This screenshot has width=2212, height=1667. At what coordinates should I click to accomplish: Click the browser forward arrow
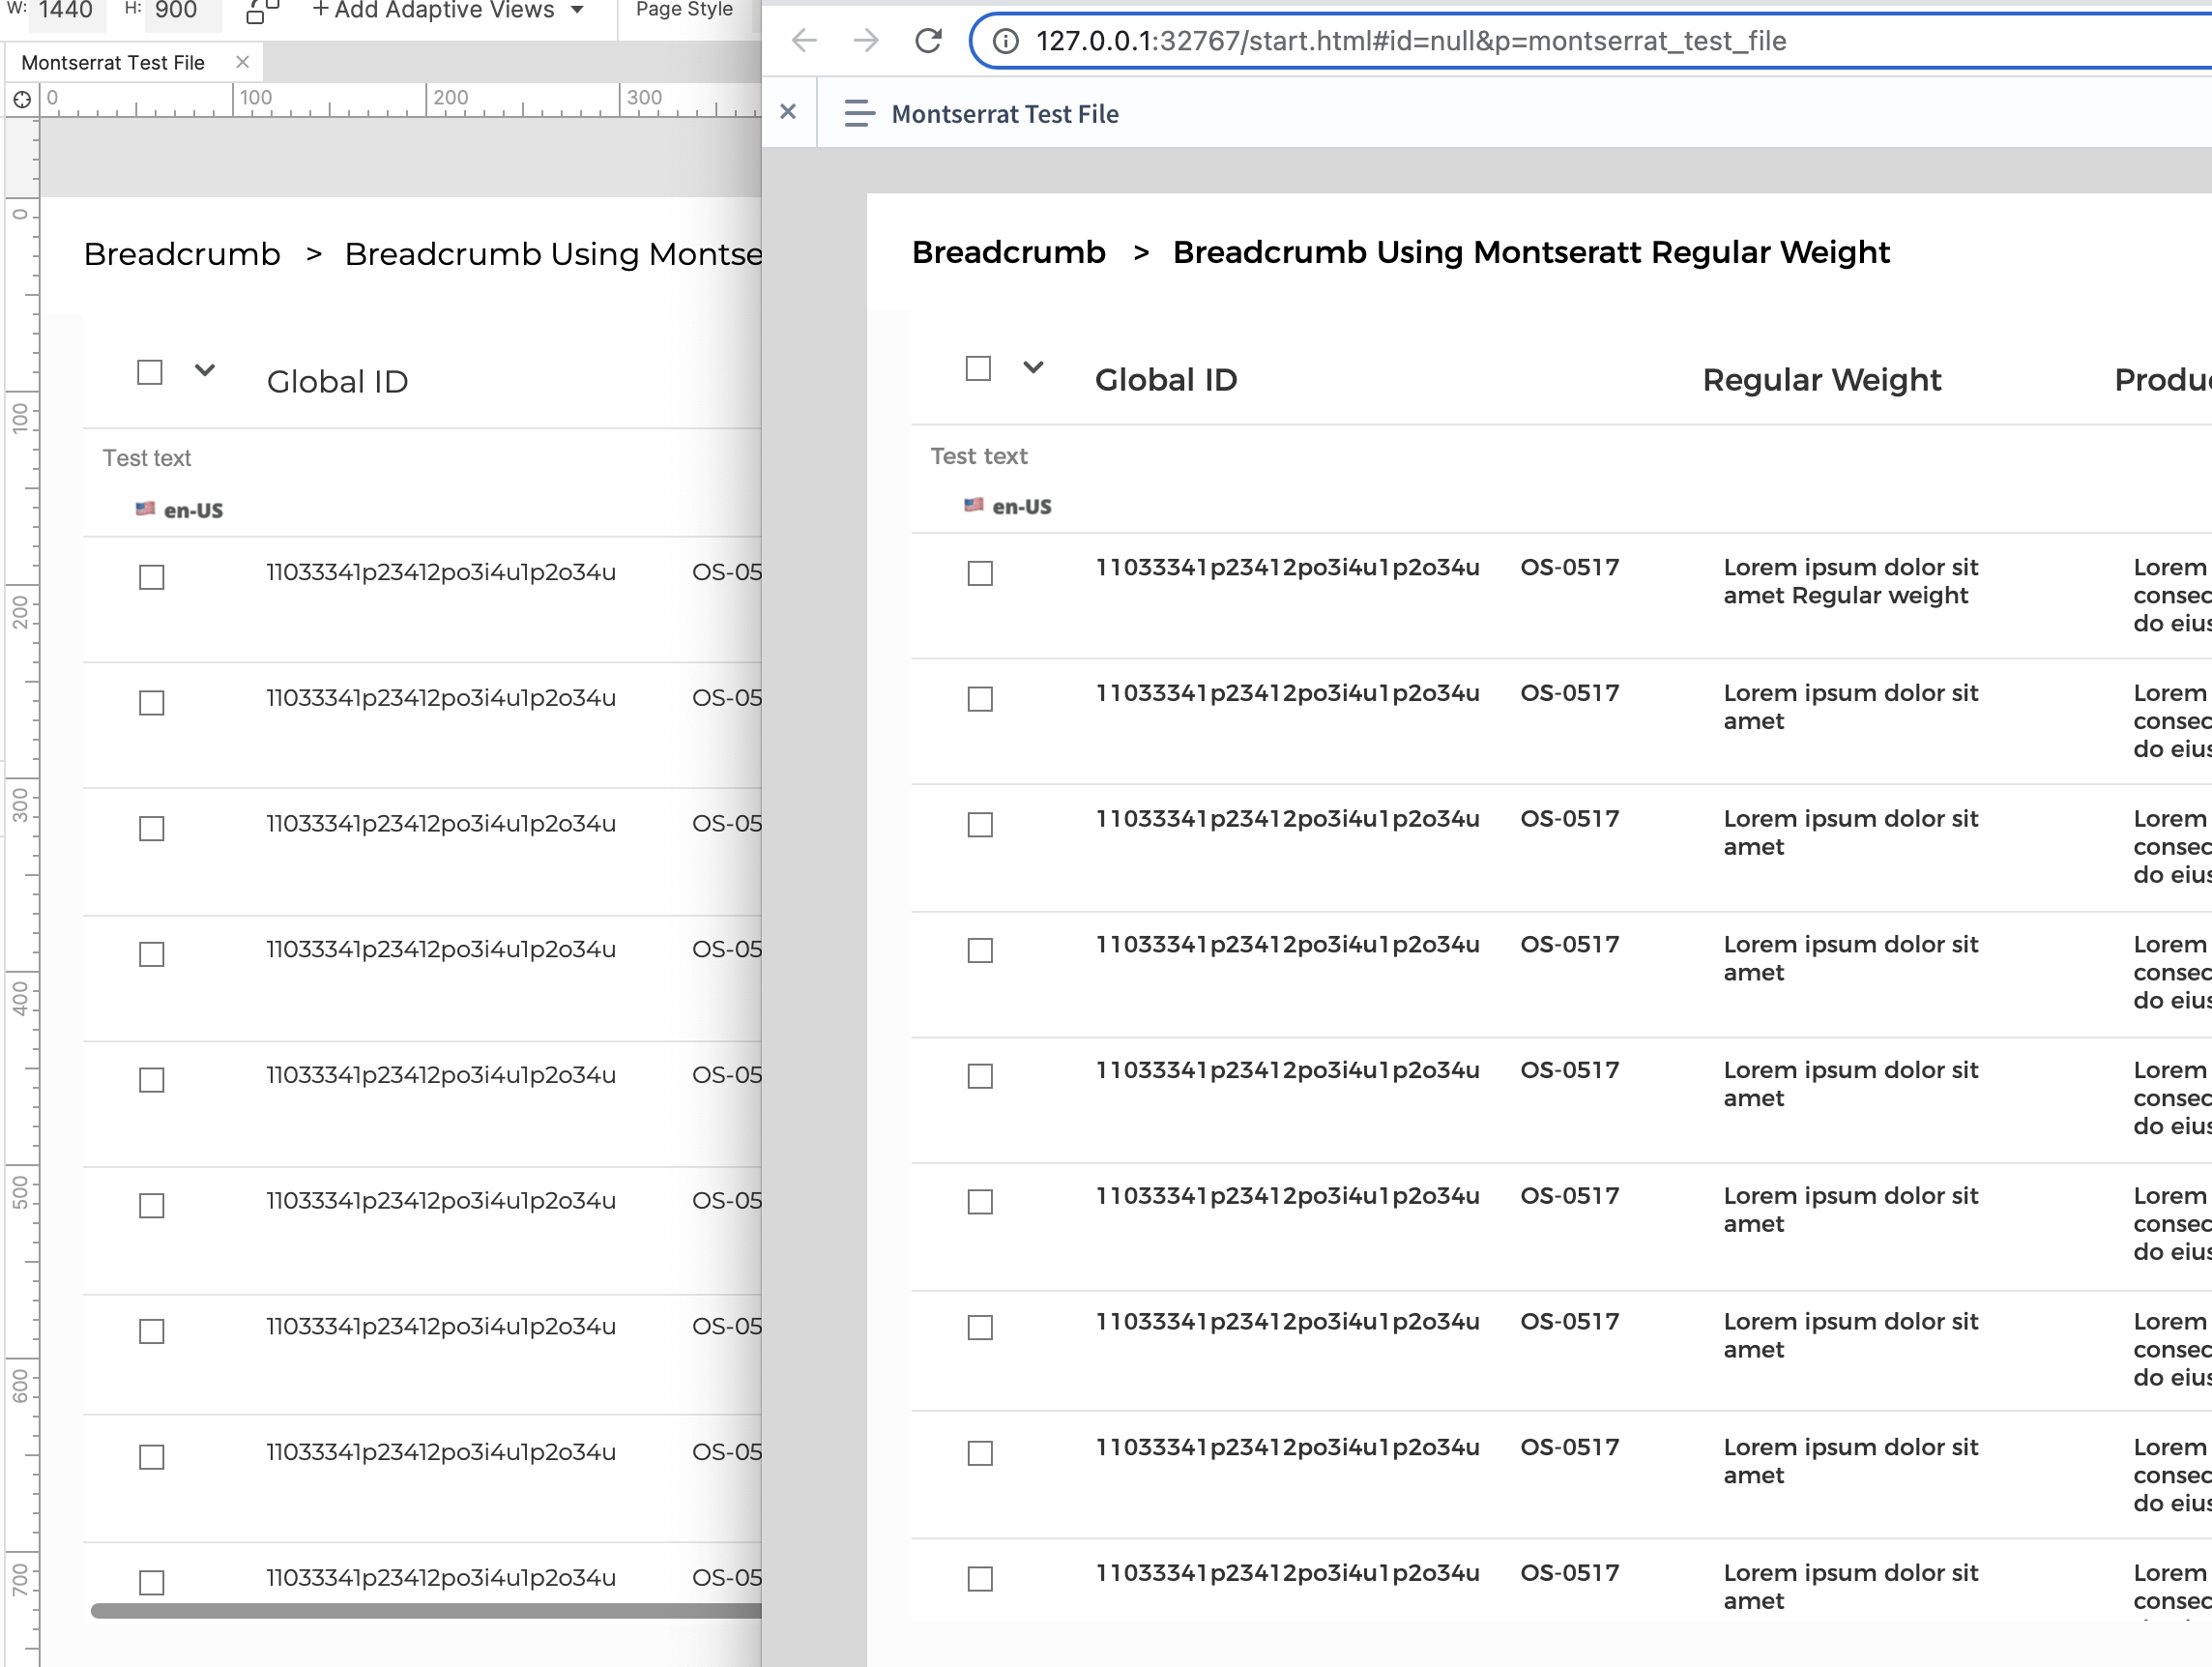coord(866,41)
